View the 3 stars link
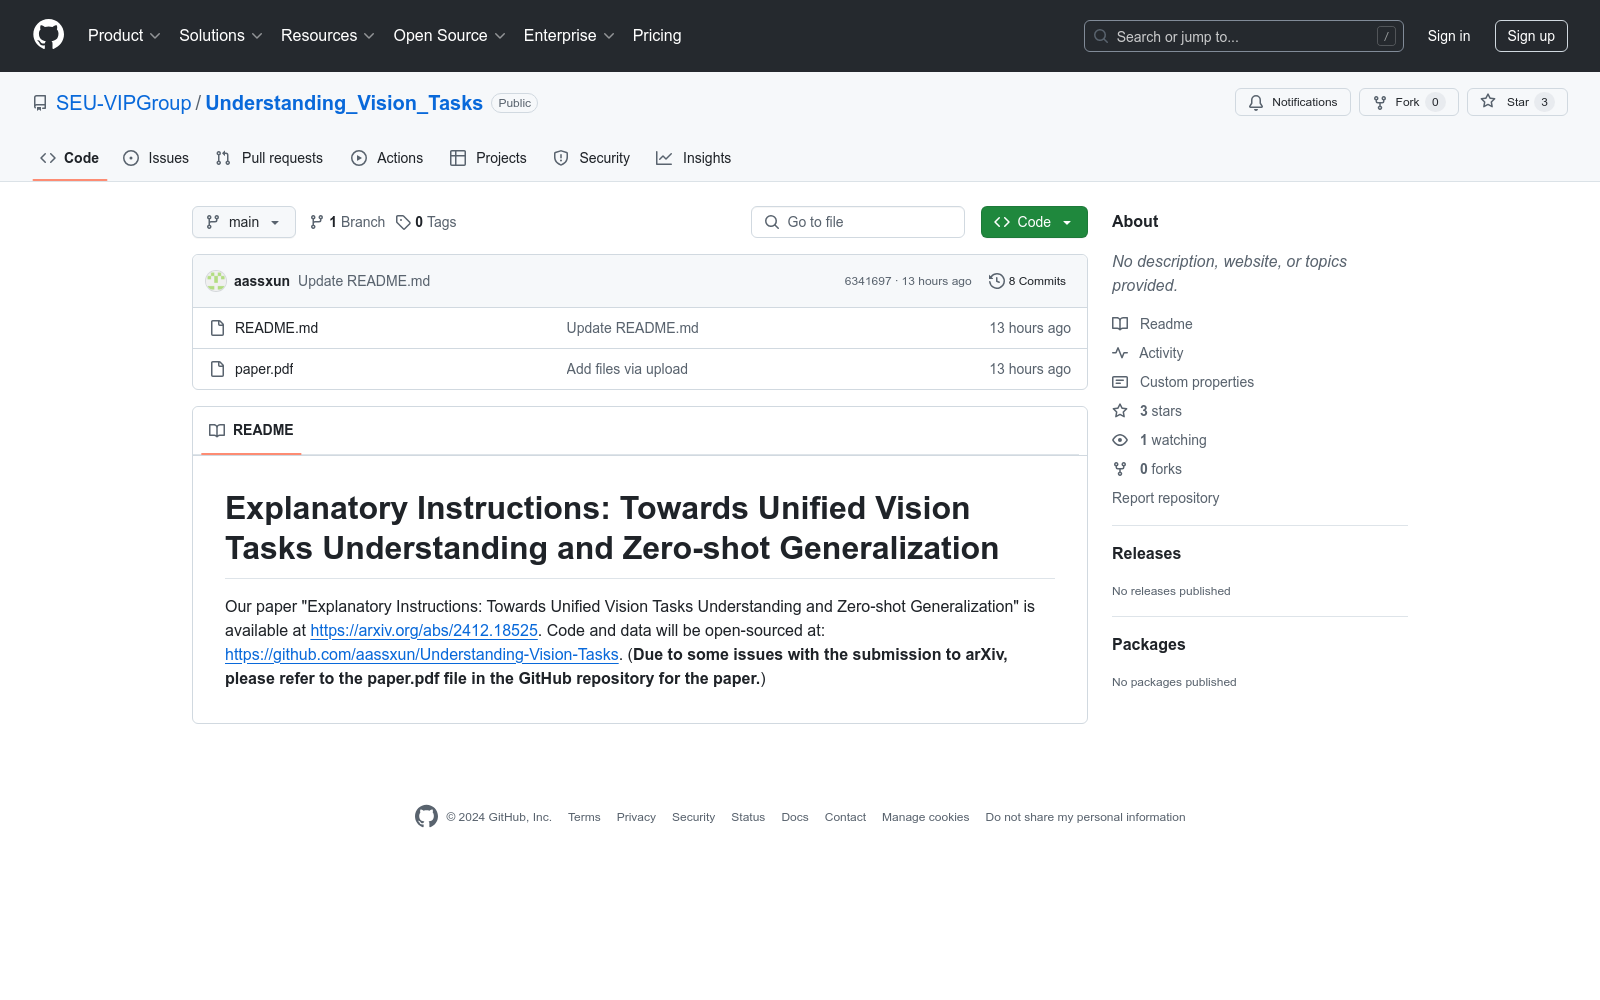The image size is (1600, 1000). coord(1147,411)
